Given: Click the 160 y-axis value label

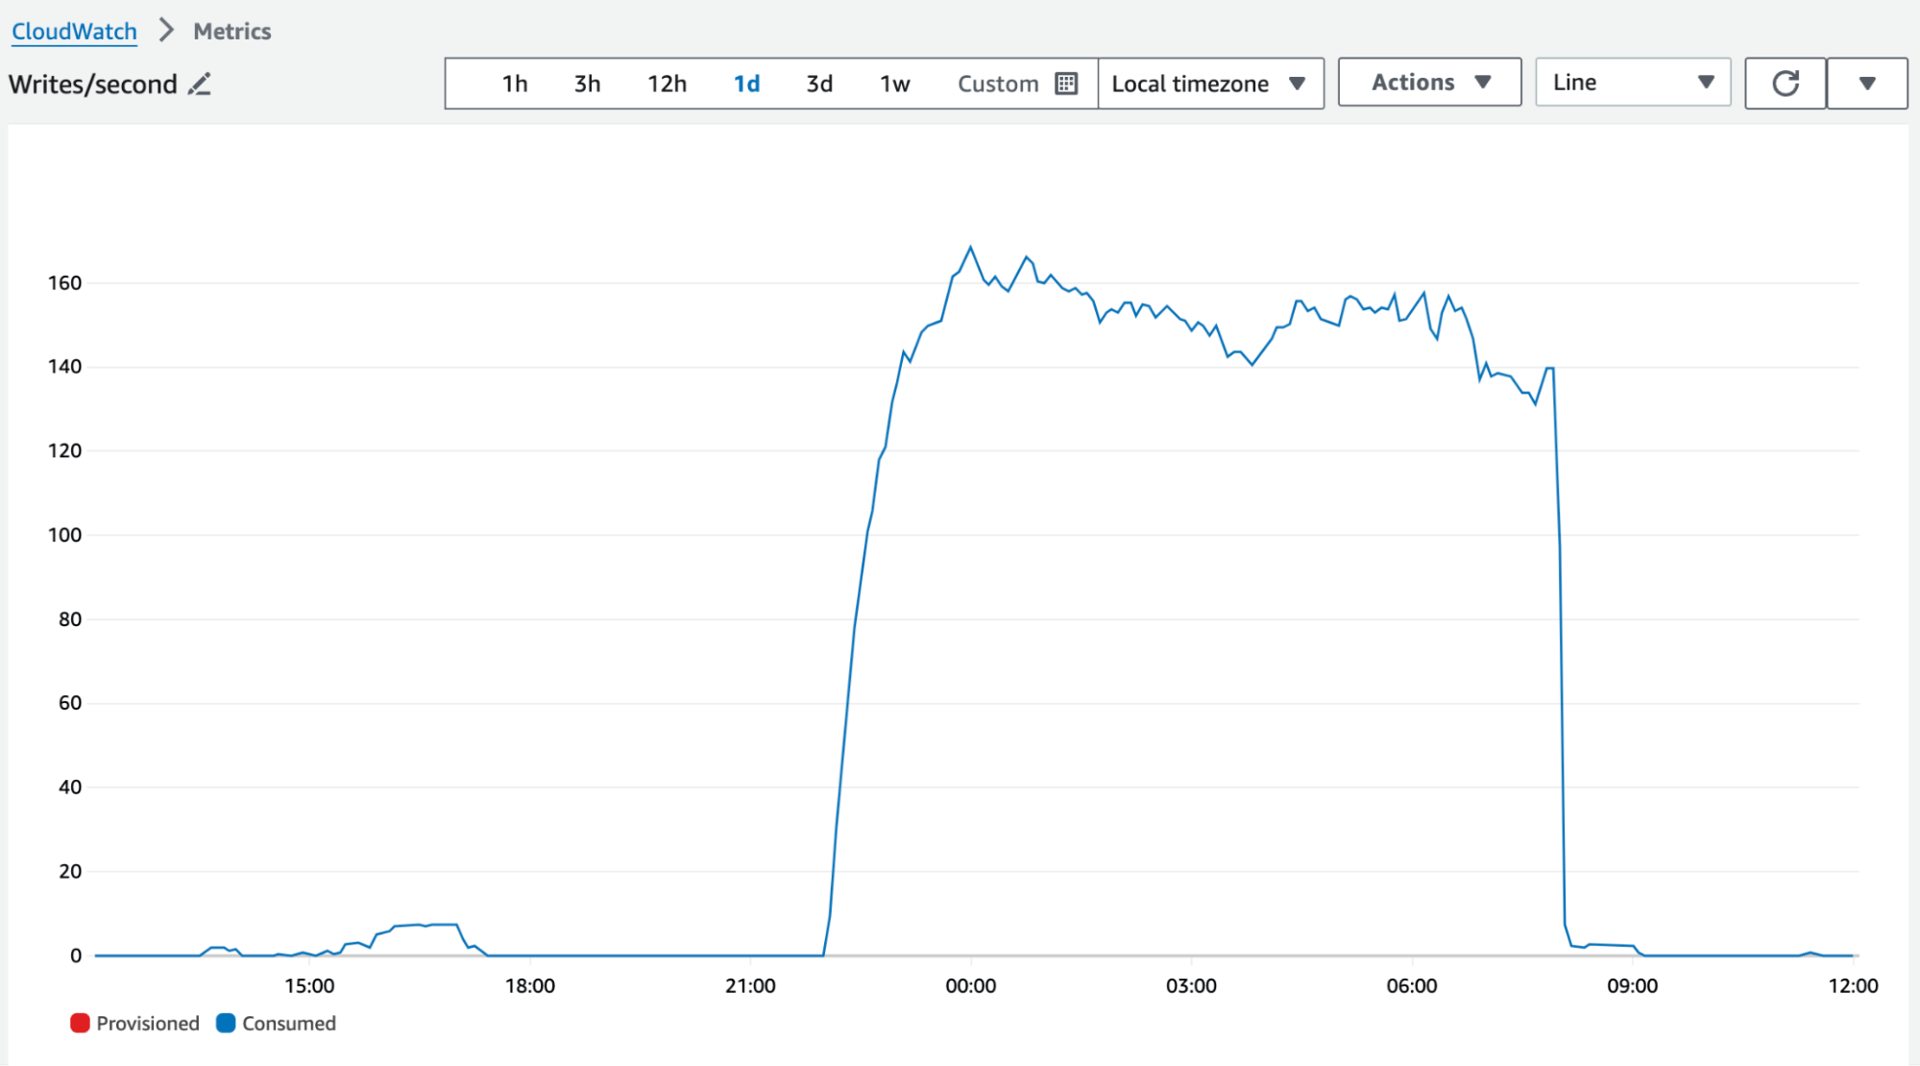Looking at the screenshot, I should pos(65,283).
